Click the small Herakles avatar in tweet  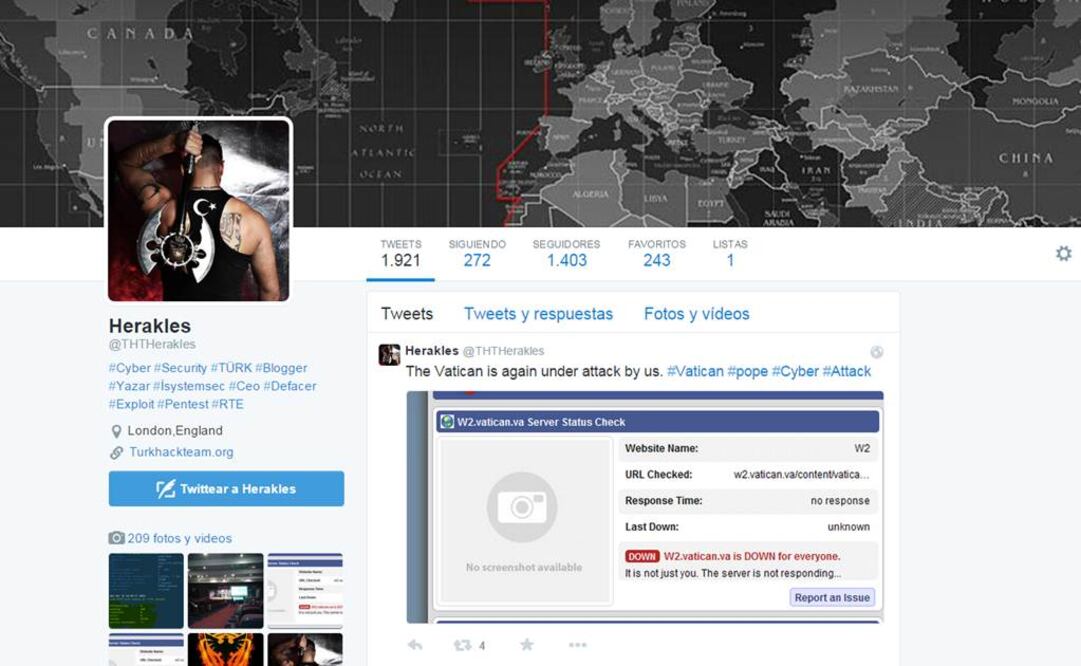tap(389, 355)
